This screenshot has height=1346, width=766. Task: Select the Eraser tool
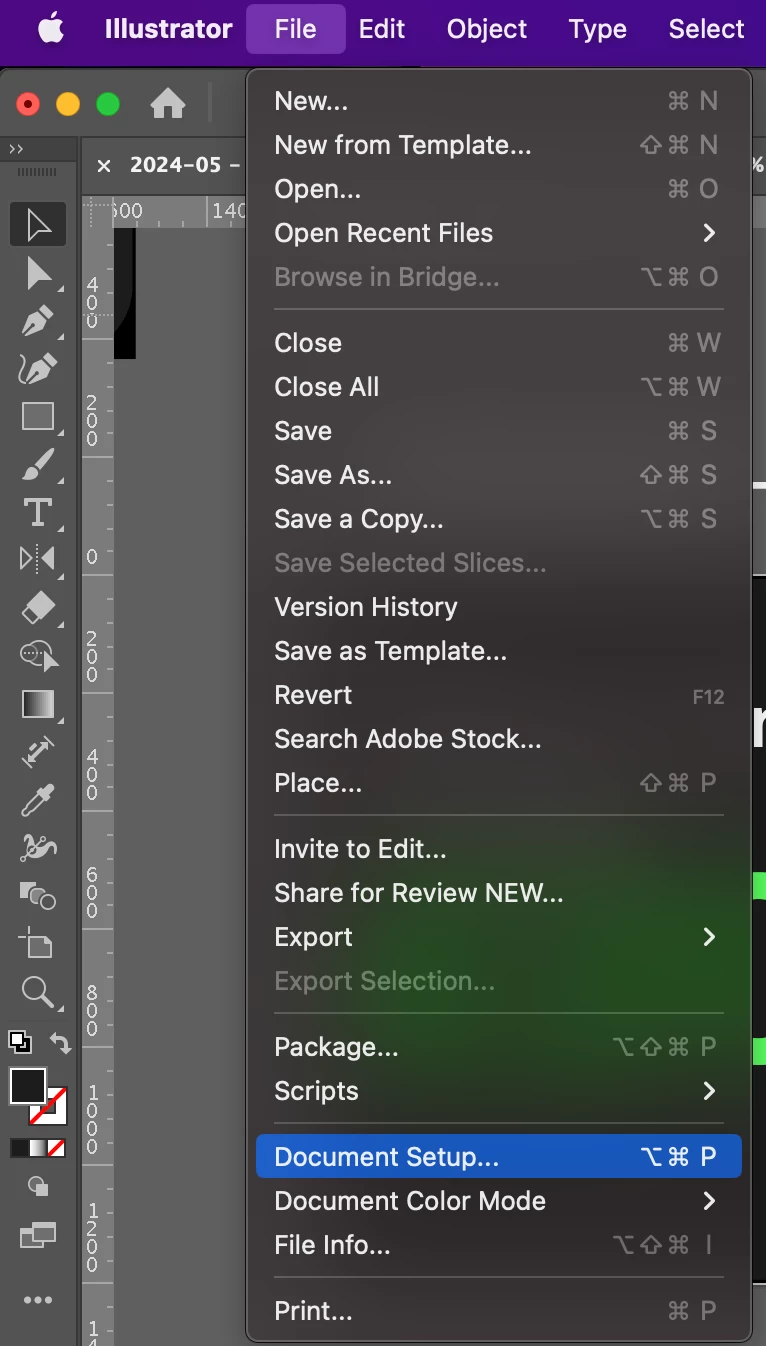click(x=38, y=607)
